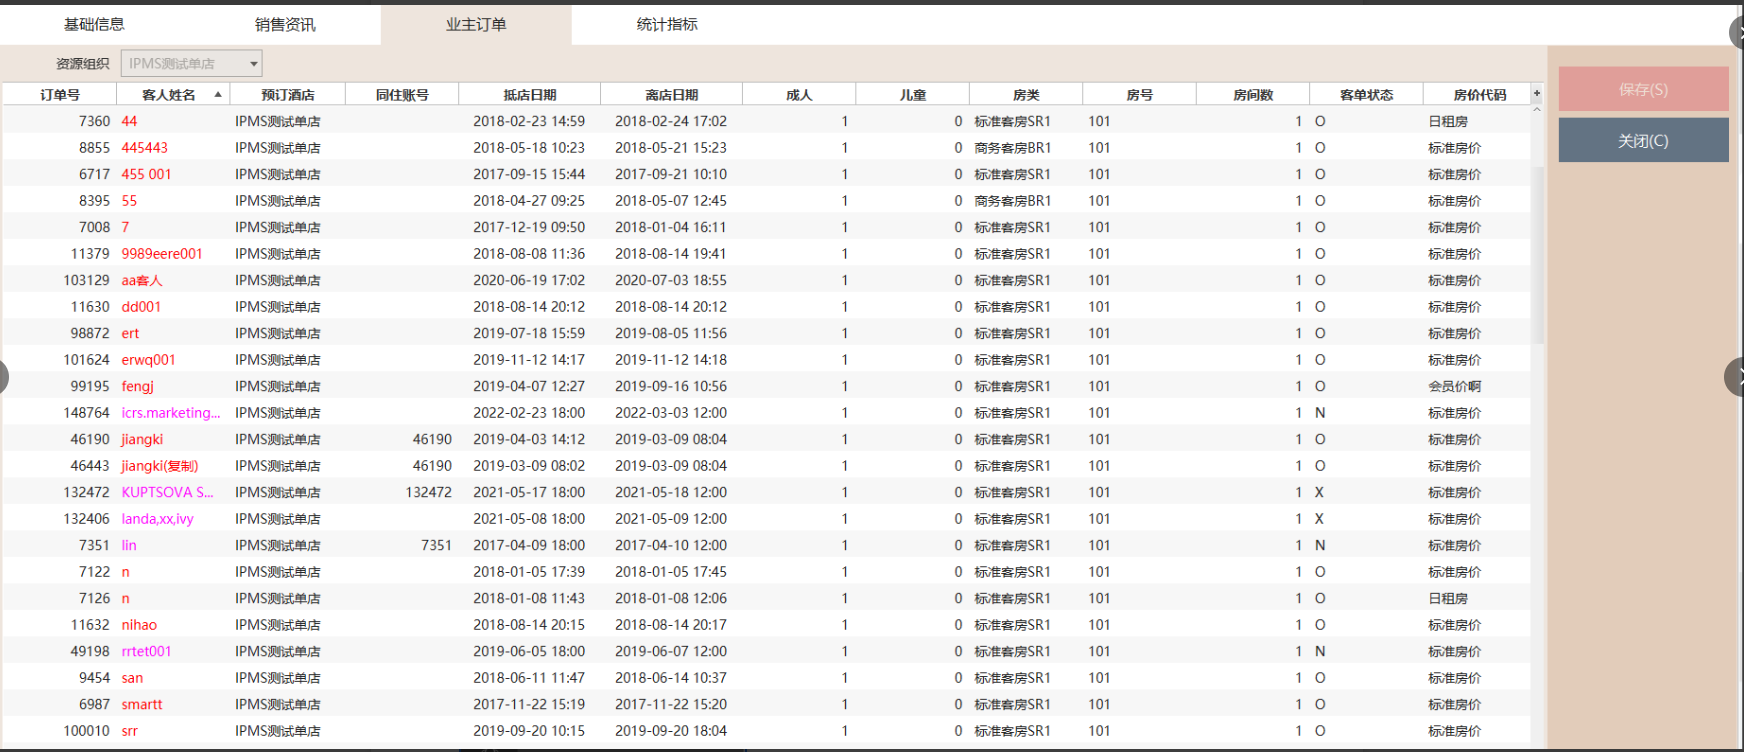Open the 销售资讯 tab

[x=285, y=24]
